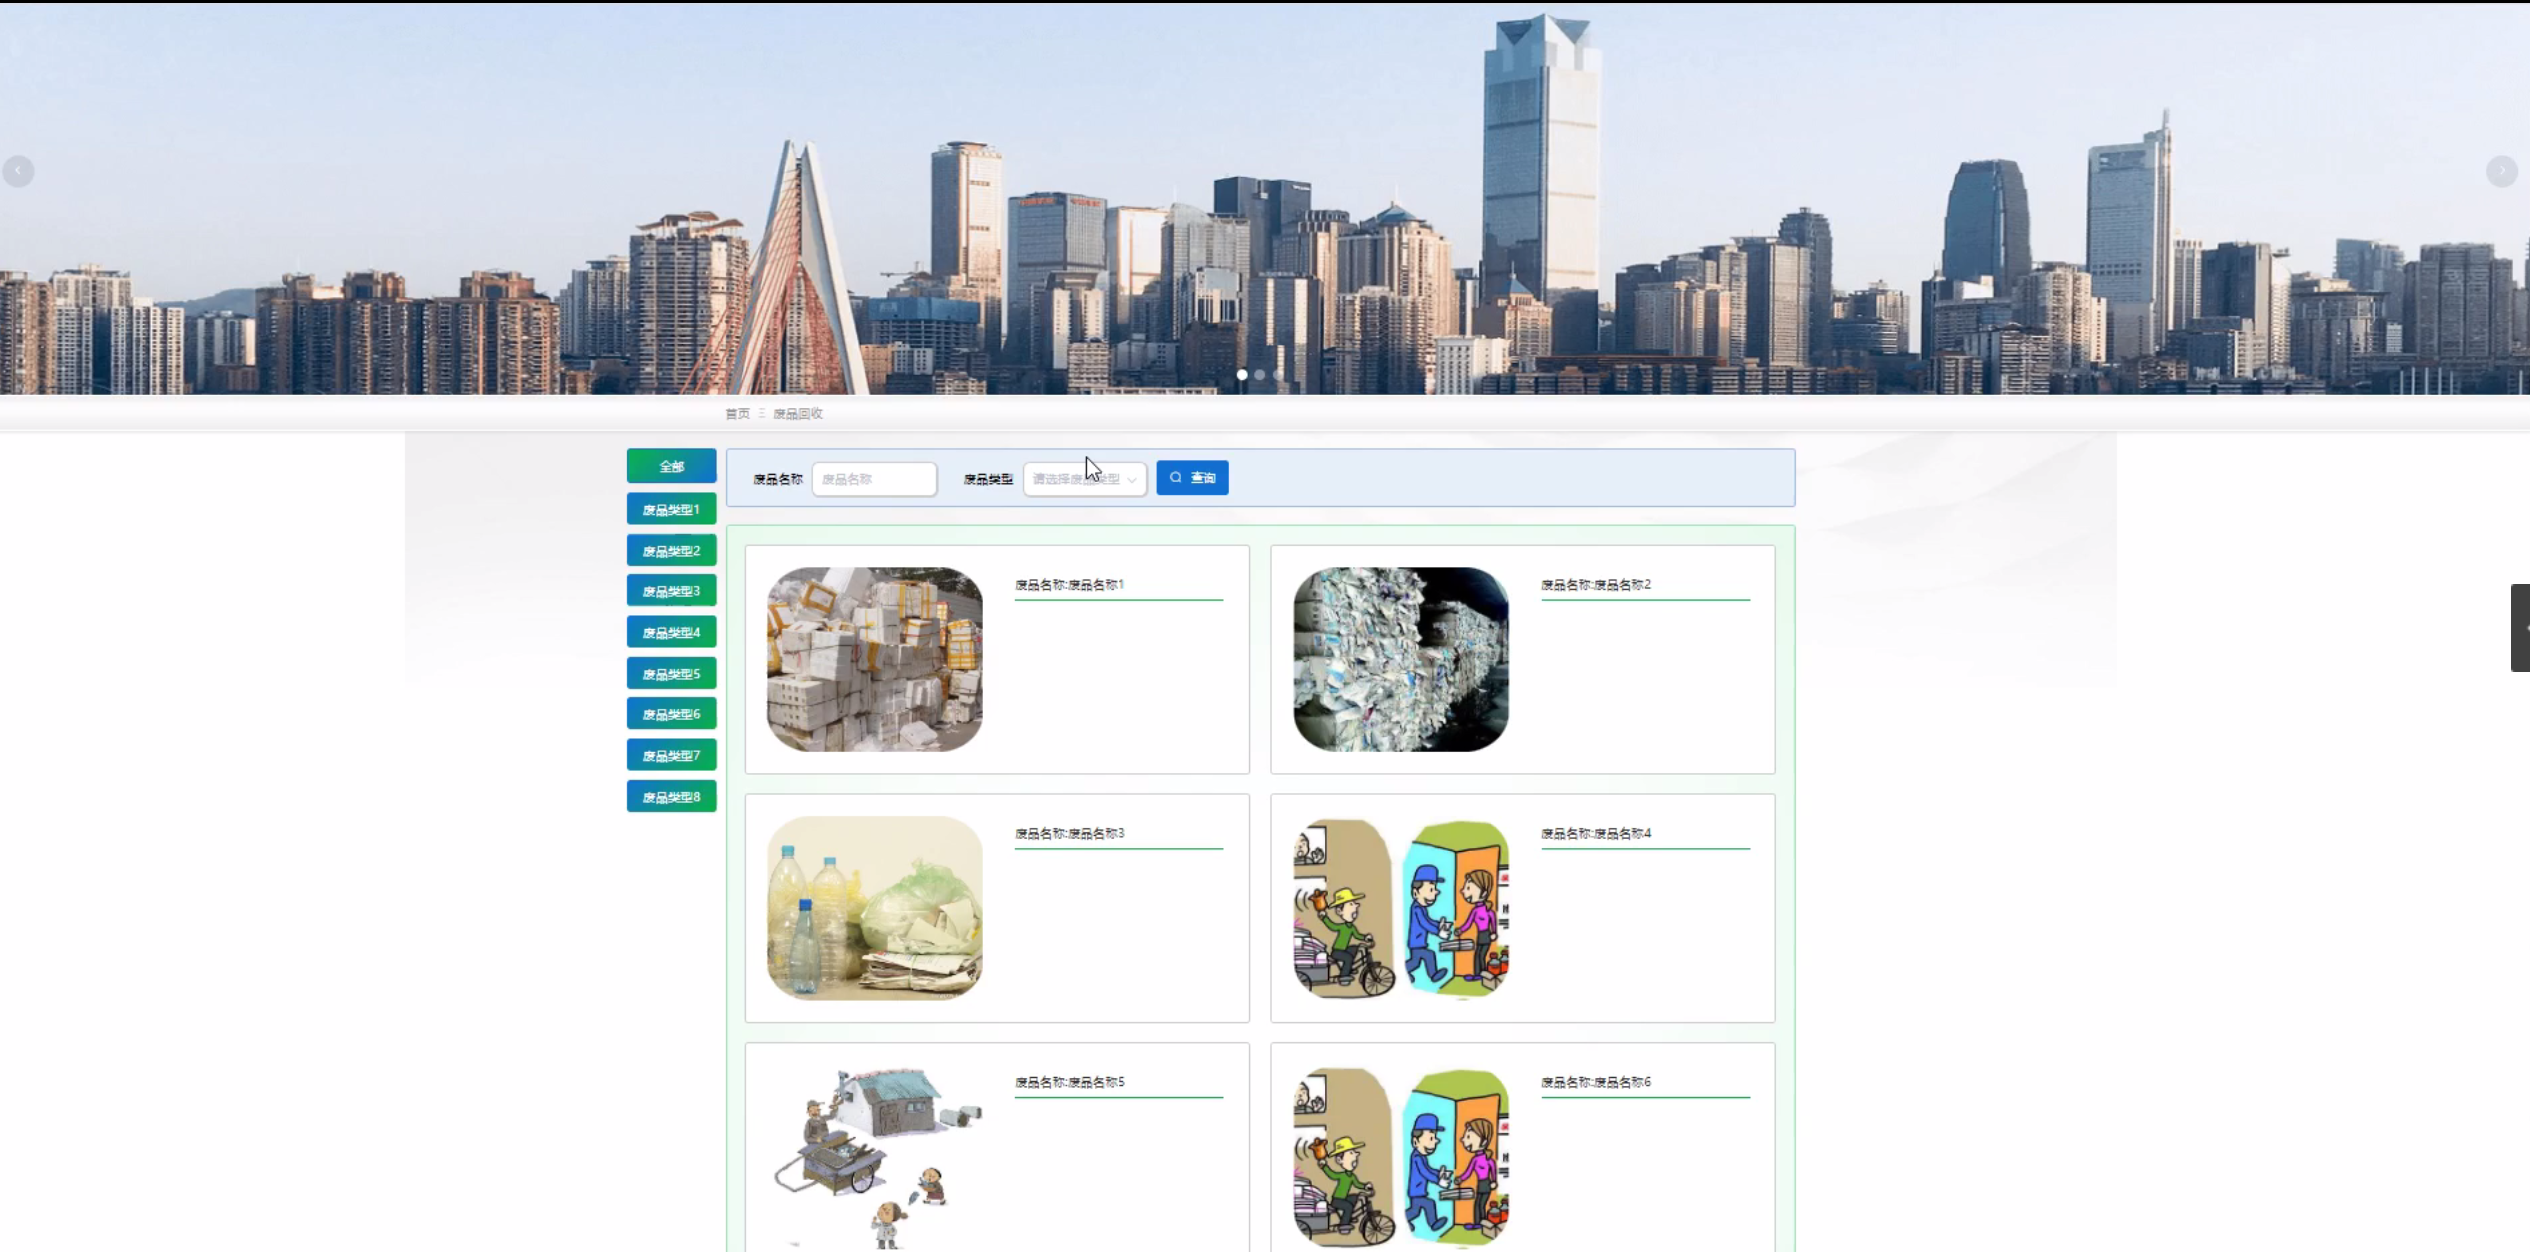
Task: Open the 废品类型 dropdown selector
Action: point(1084,479)
